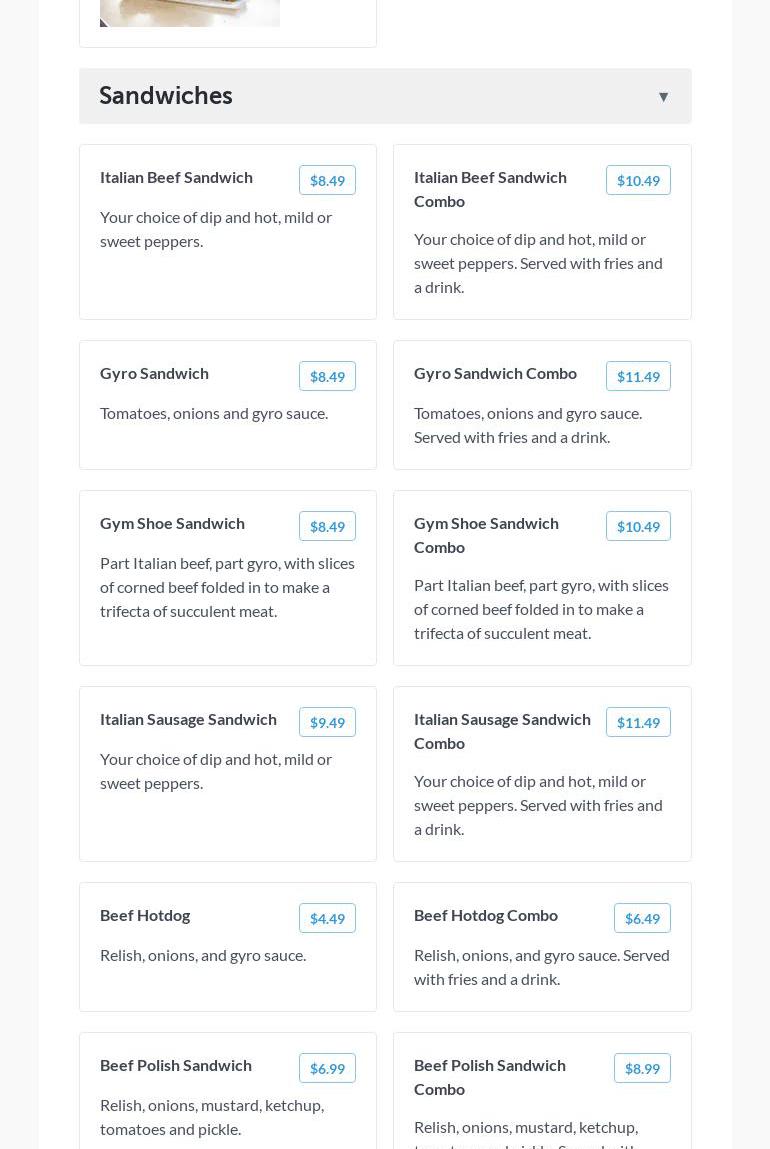Collapse the Sandwiches section arrow

[663, 97]
